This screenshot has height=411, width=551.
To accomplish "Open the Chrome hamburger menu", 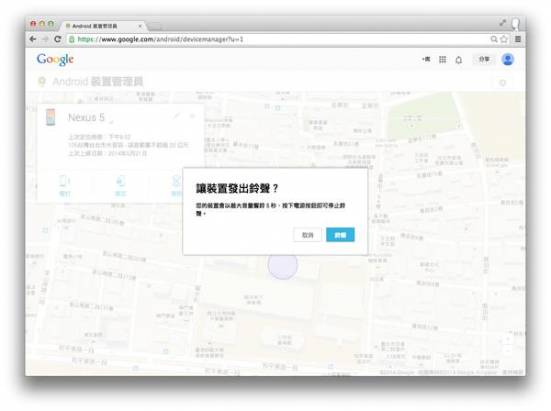I will [518, 39].
